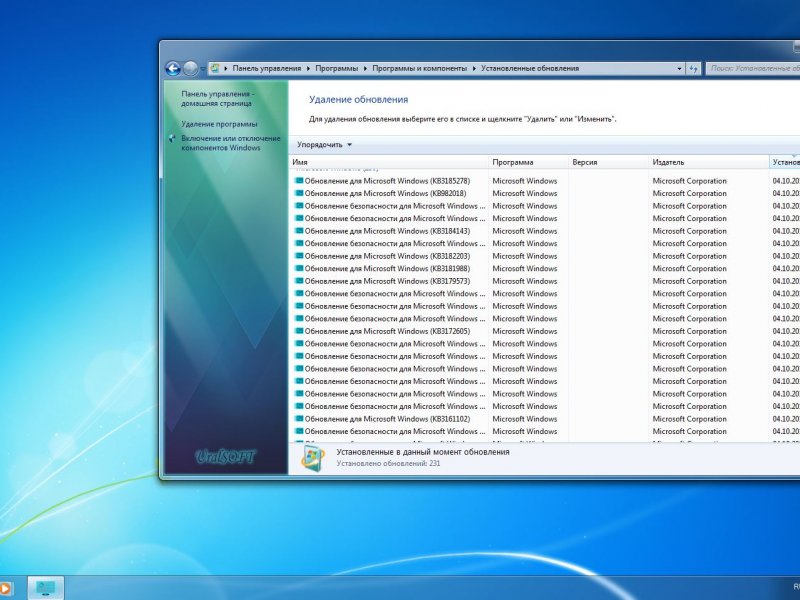
Task: Expand the arrow before Панель управления breadcrumb
Action: (x=226, y=68)
